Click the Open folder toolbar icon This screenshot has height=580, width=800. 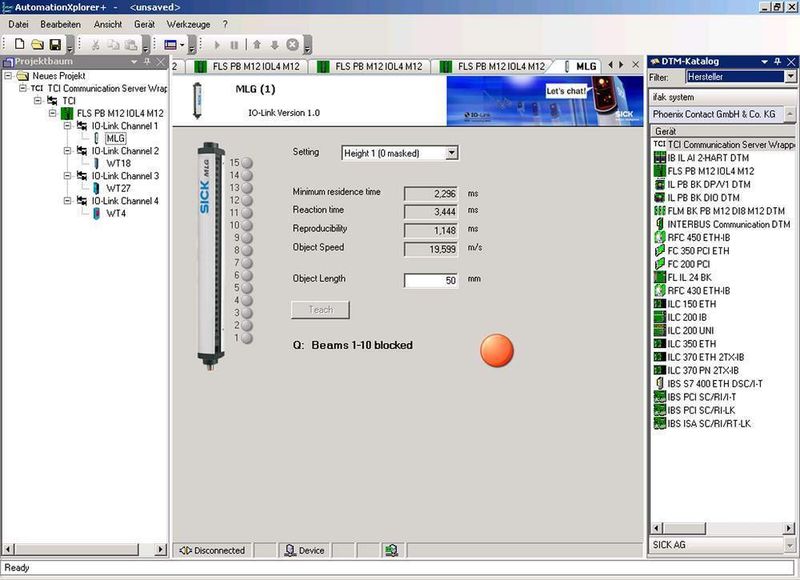[37, 44]
